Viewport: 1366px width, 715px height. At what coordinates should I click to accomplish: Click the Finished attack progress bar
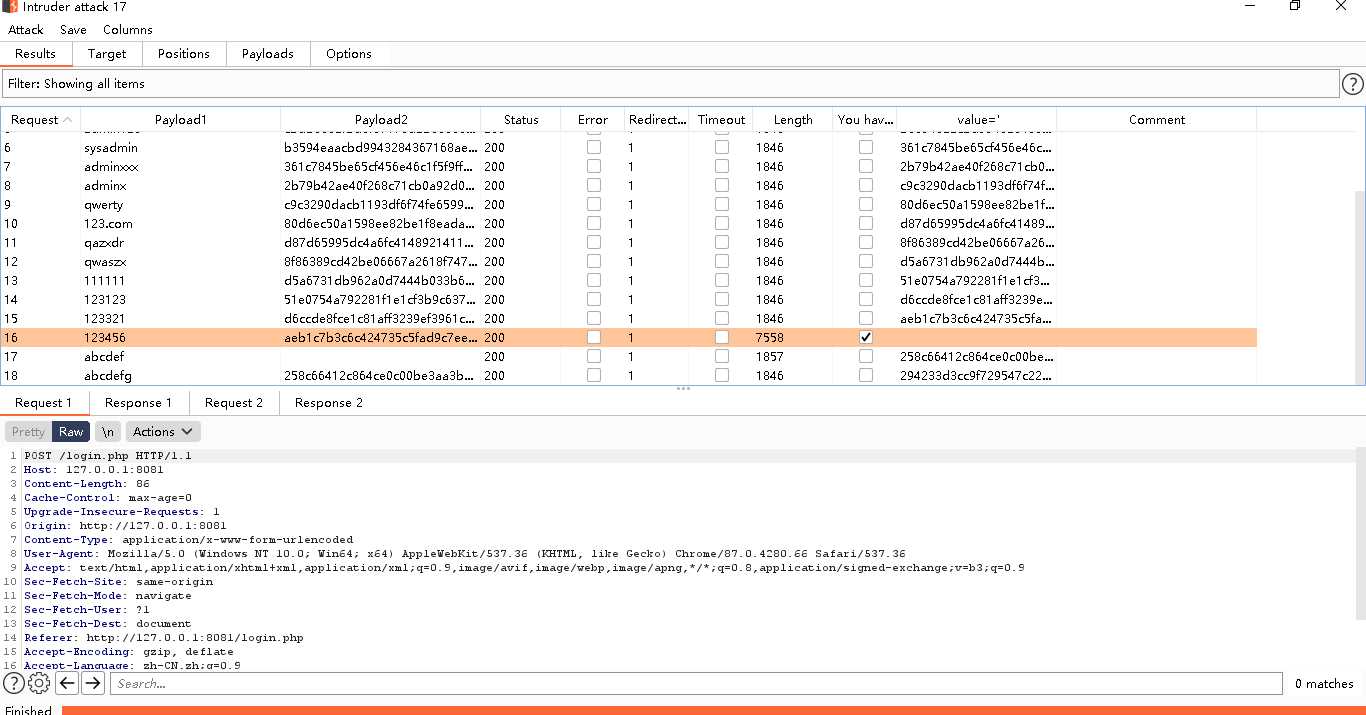[x=713, y=710]
